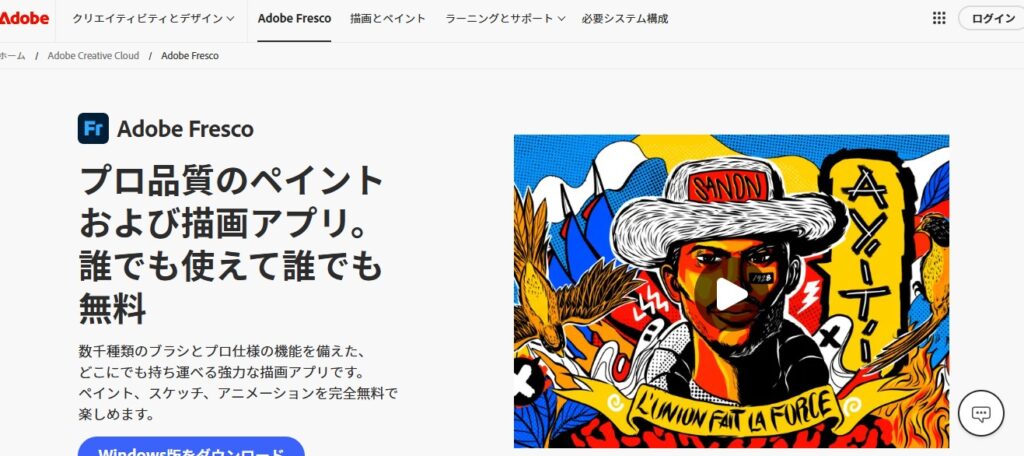Click the Adobe Fresco product title text
This screenshot has width=1024, height=456.
(x=185, y=129)
